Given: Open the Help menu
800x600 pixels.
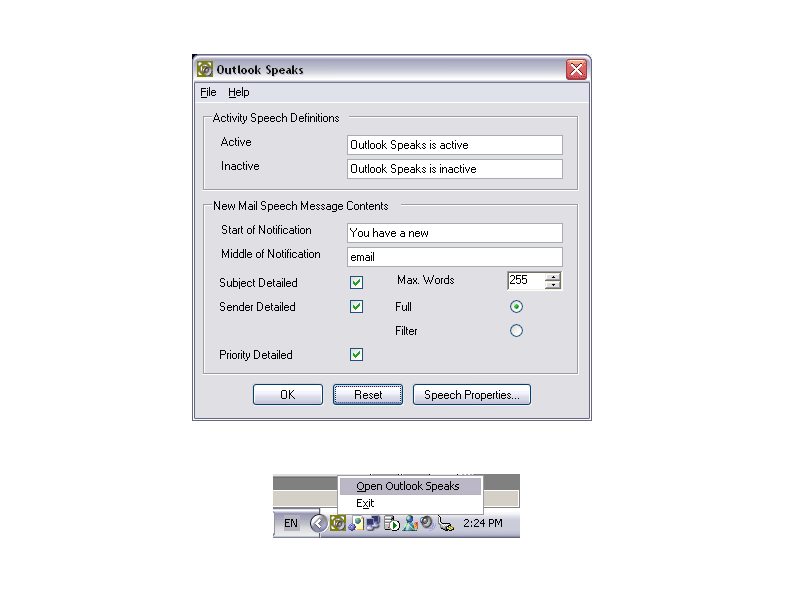Looking at the screenshot, I should coord(239,92).
